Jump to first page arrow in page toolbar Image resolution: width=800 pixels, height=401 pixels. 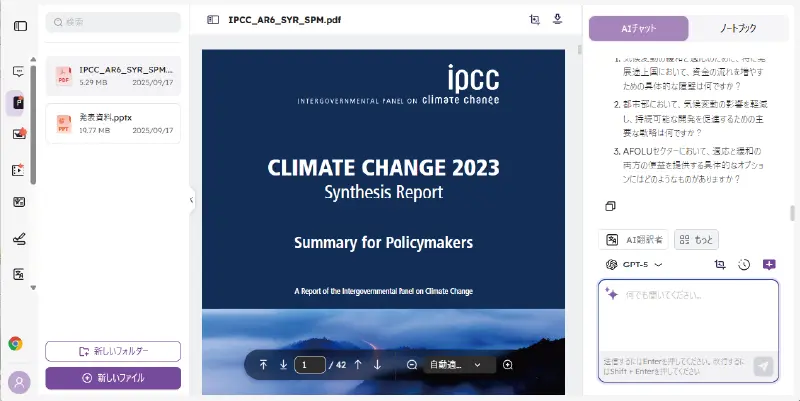[x=263, y=365]
